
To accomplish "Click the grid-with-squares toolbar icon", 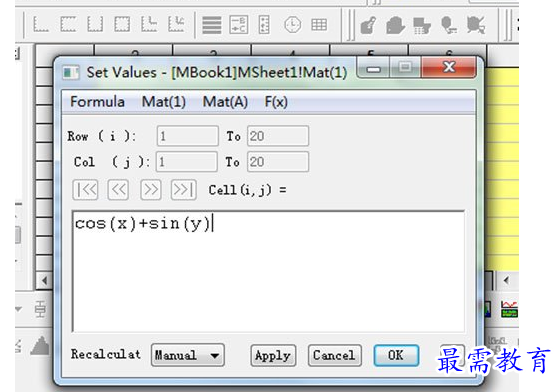I will [422, 26].
